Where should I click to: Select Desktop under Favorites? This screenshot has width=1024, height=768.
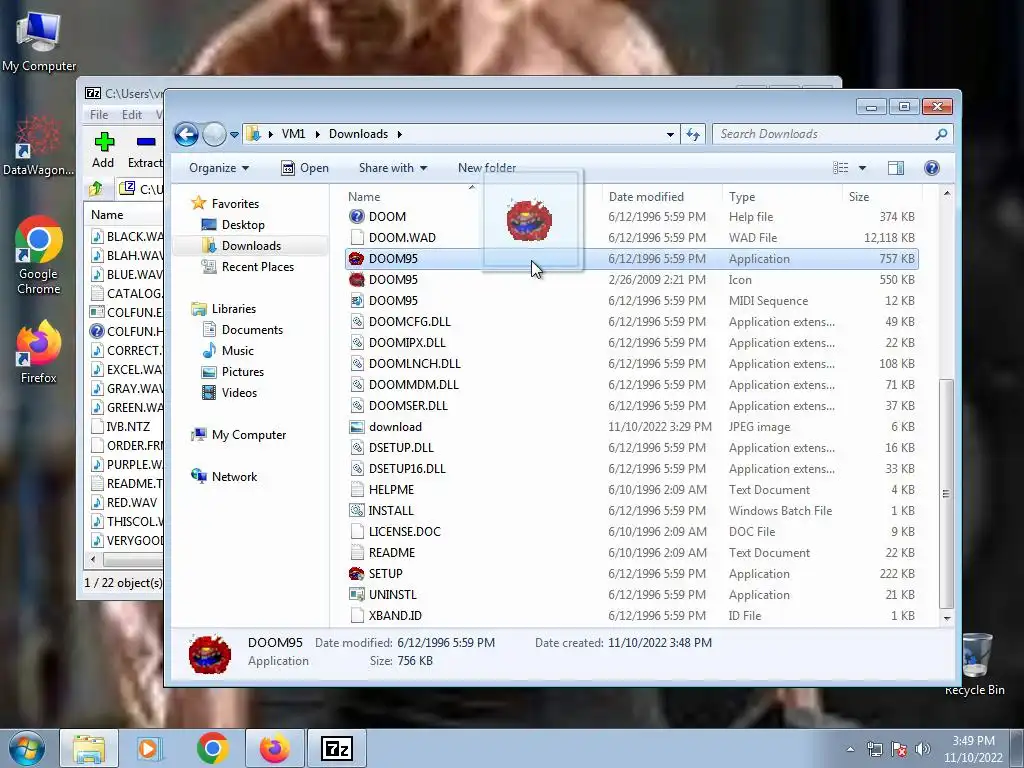pyautogui.click(x=243, y=225)
